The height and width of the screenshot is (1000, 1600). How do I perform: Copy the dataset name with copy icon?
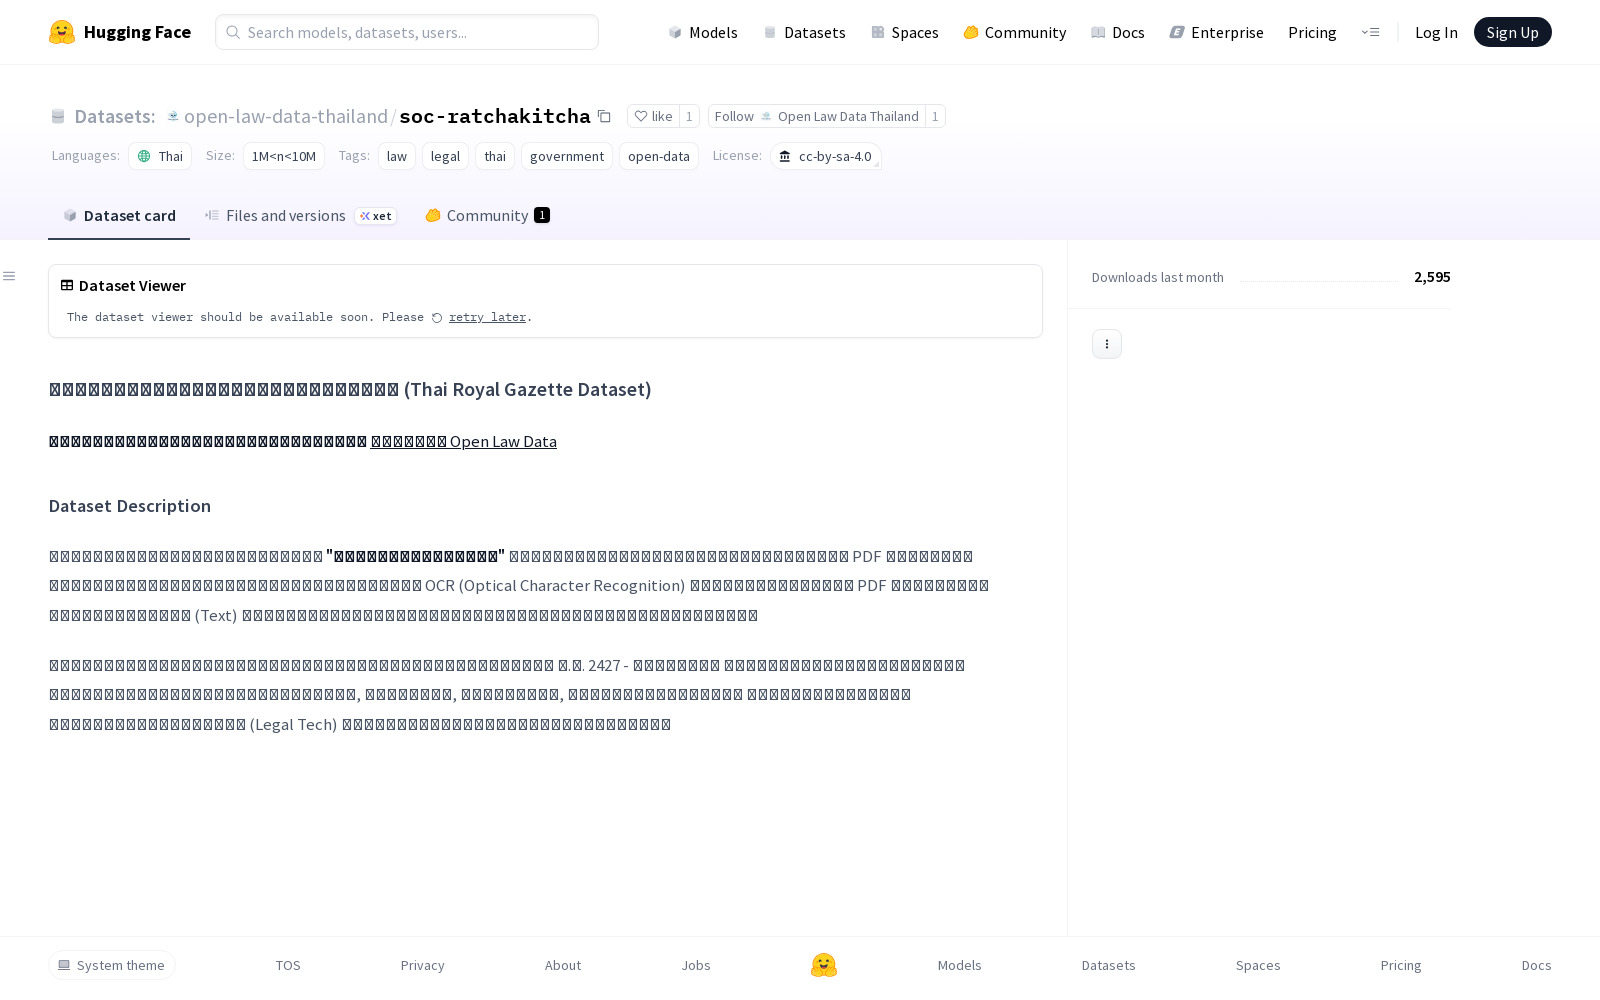click(604, 116)
